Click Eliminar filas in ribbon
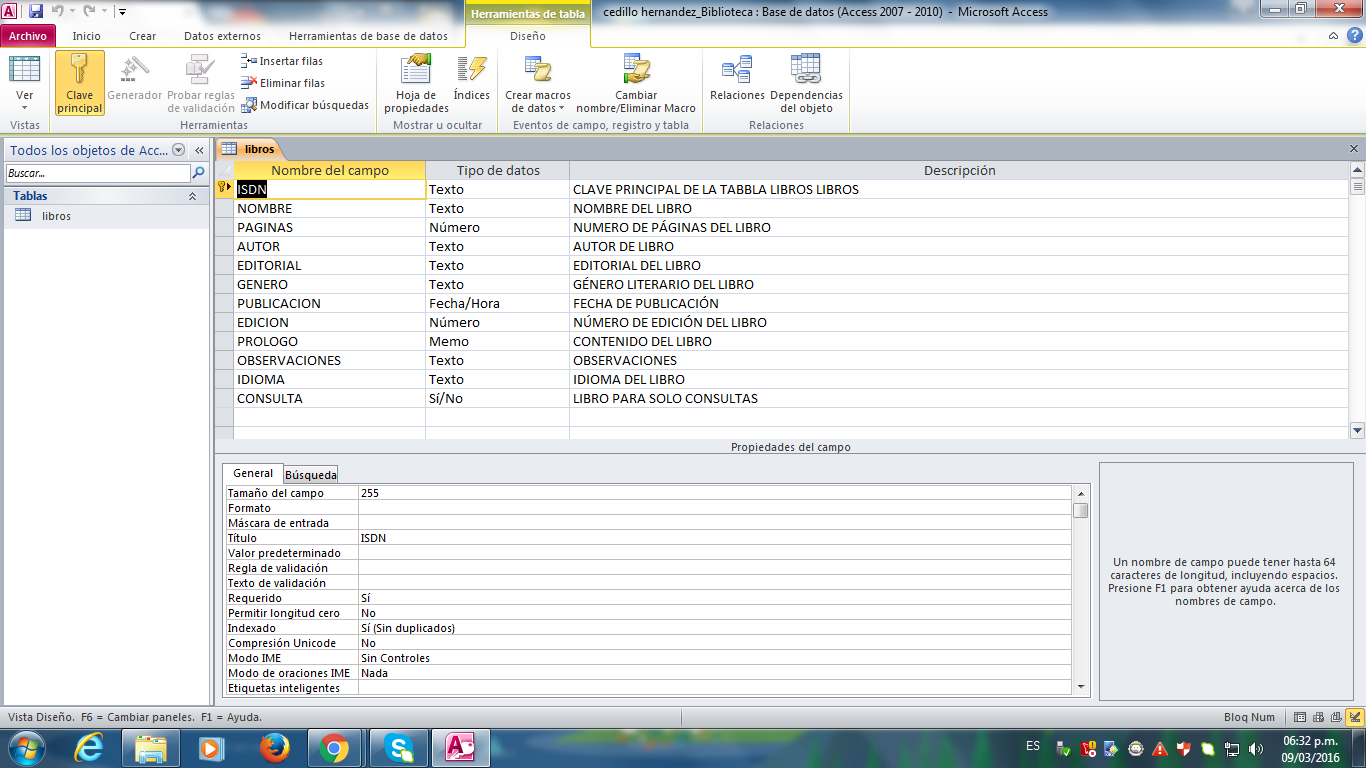Image resolution: width=1366 pixels, height=768 pixels. pyautogui.click(x=284, y=83)
